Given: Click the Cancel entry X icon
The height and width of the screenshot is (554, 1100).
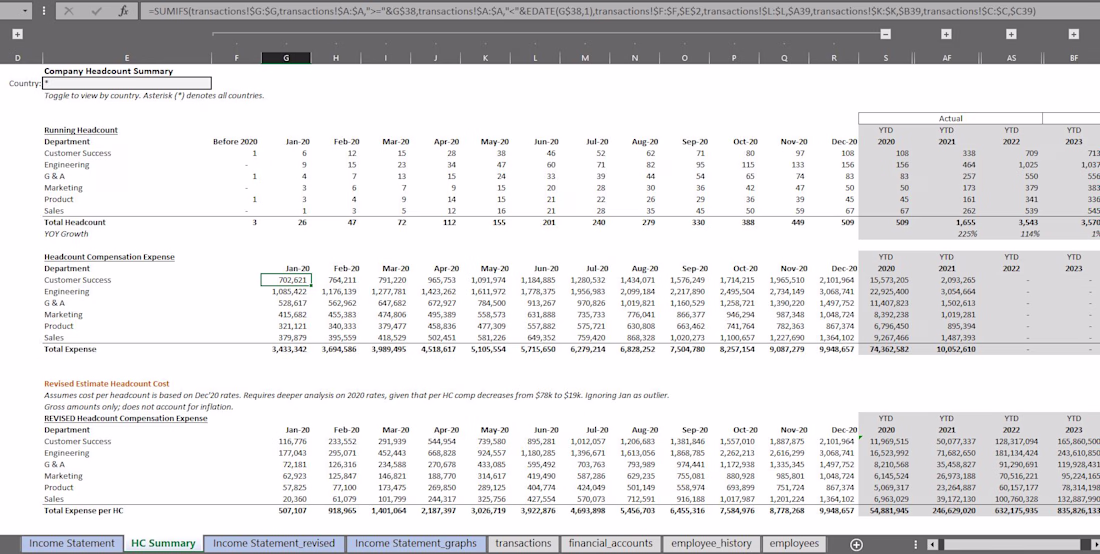Looking at the screenshot, I should coord(69,11).
